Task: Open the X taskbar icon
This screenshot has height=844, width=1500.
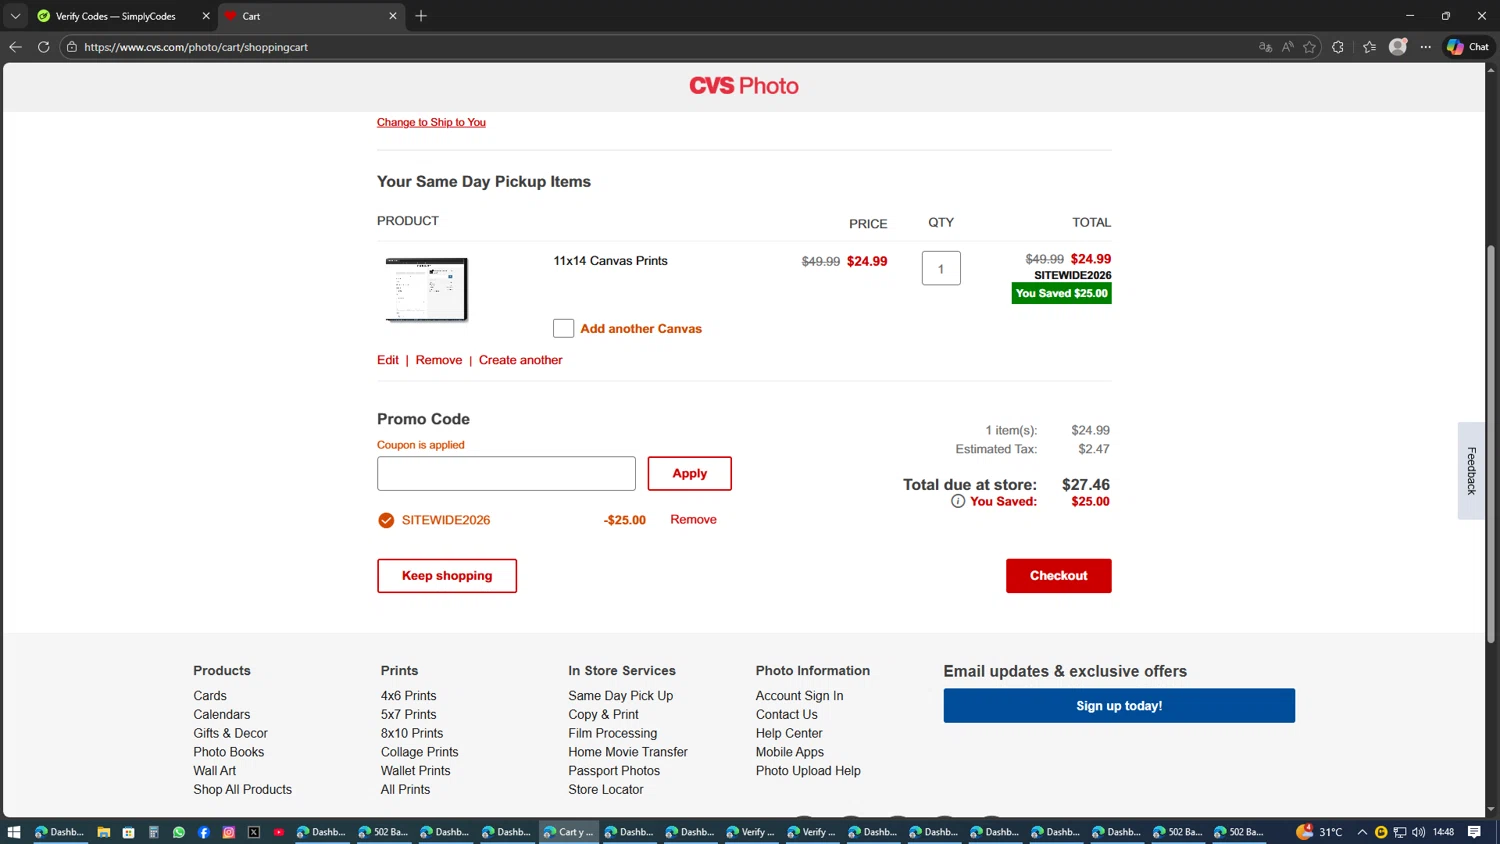Action: pos(254,832)
